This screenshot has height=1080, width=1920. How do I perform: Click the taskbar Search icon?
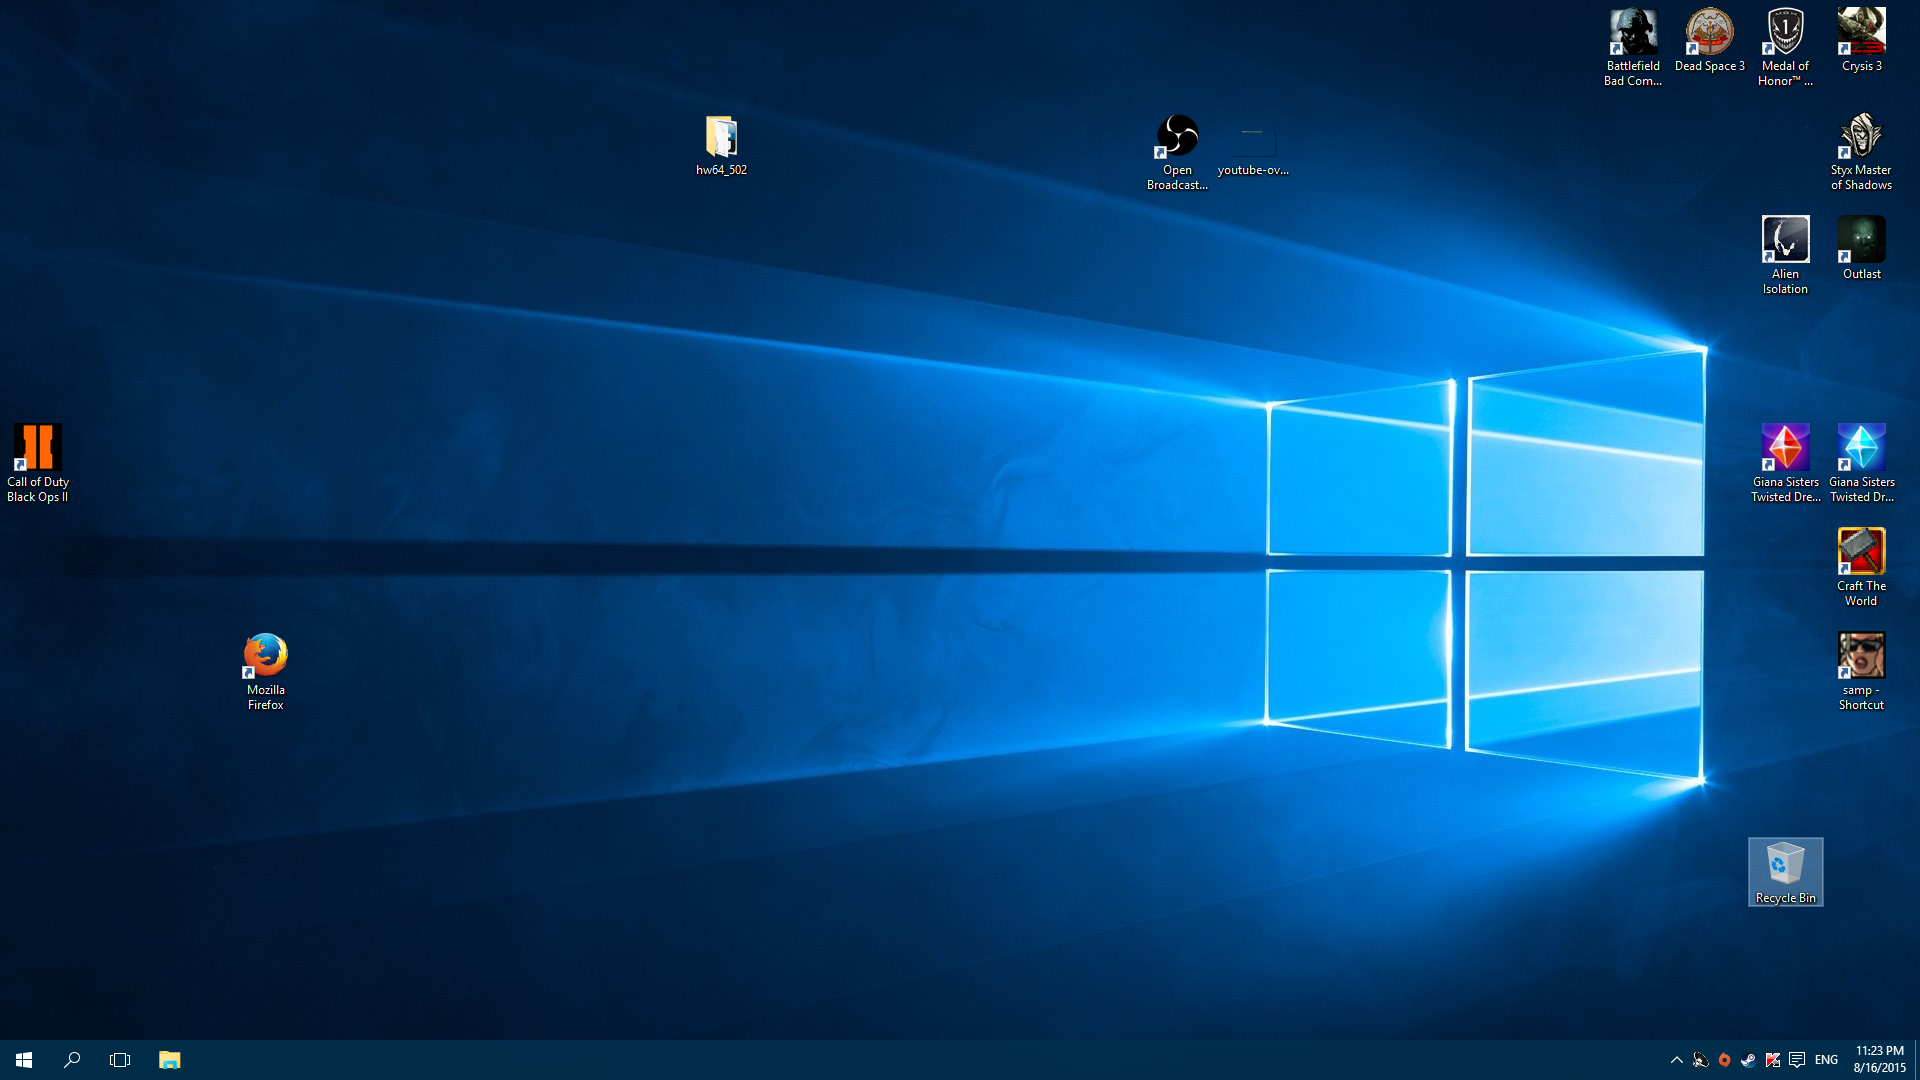(x=72, y=1060)
